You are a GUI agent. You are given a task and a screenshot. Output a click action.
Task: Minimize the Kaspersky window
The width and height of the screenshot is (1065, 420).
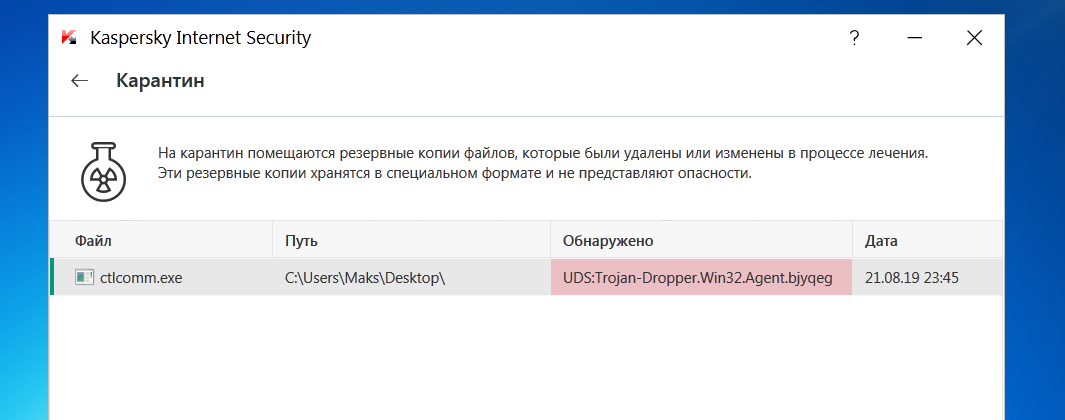coord(914,38)
